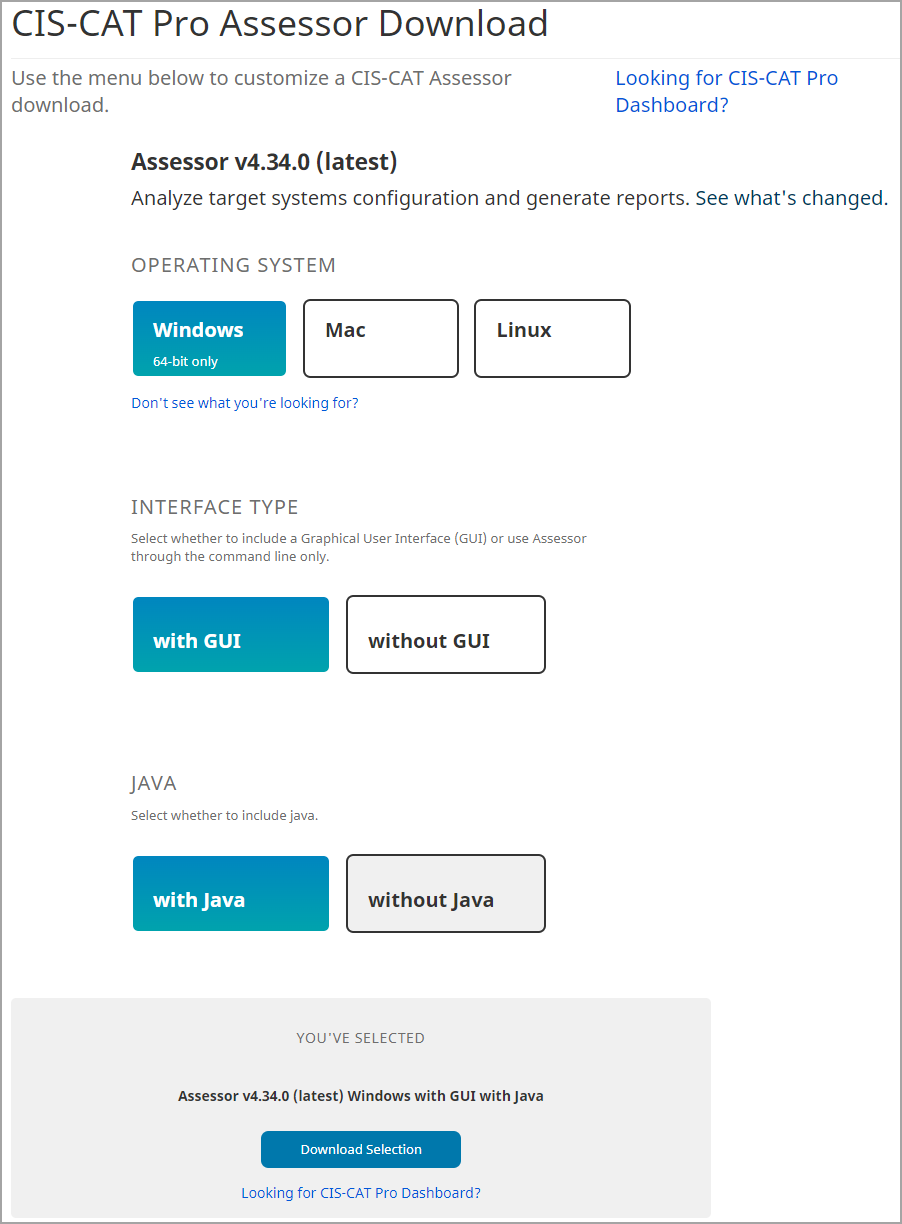Exclude Java by choosing without Java

(x=445, y=893)
